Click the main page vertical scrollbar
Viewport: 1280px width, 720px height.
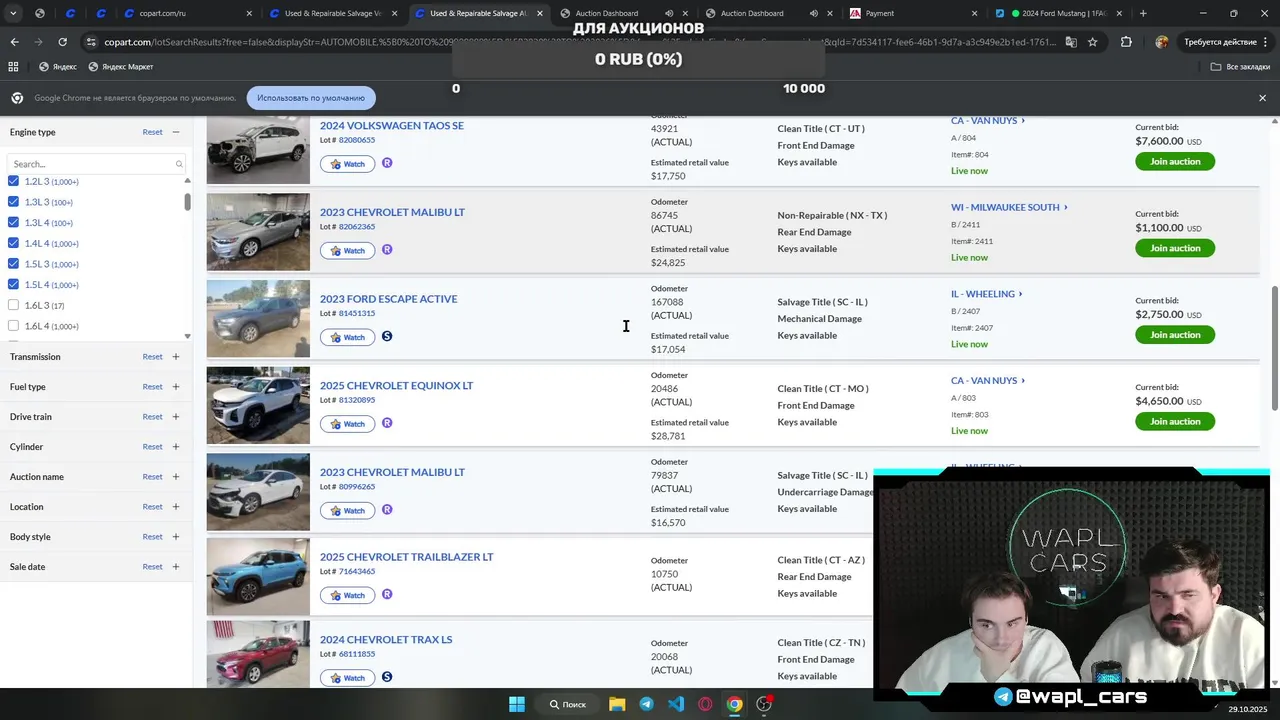1274,348
